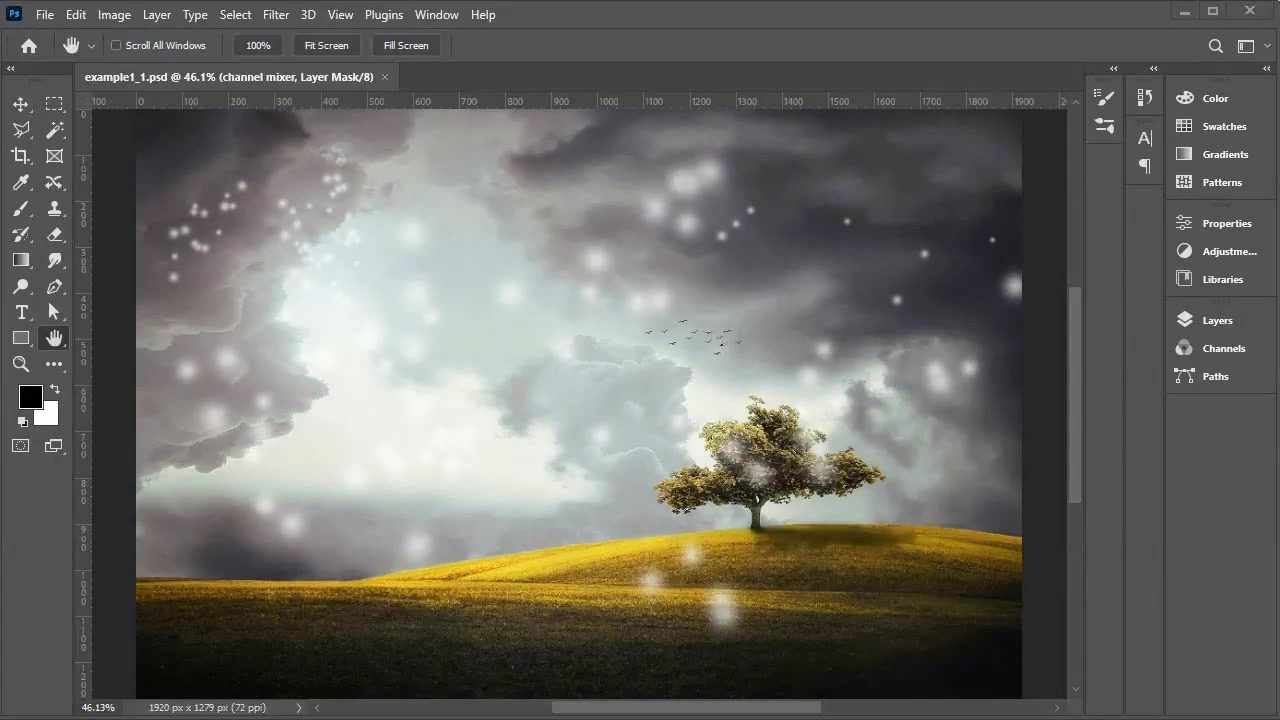This screenshot has width=1280, height=720.
Task: Click the Fit Screen button
Action: pyautogui.click(x=326, y=45)
